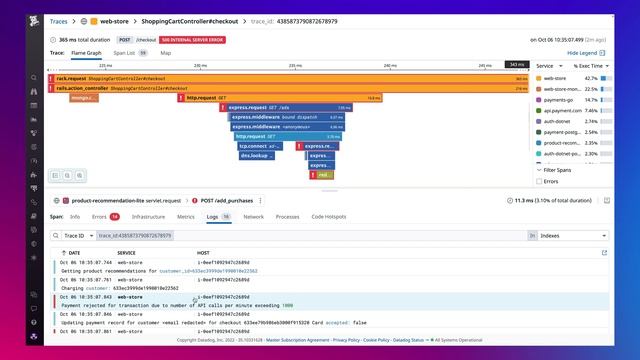Click error icon on the rack.request span

pyautogui.click(x=51, y=78)
